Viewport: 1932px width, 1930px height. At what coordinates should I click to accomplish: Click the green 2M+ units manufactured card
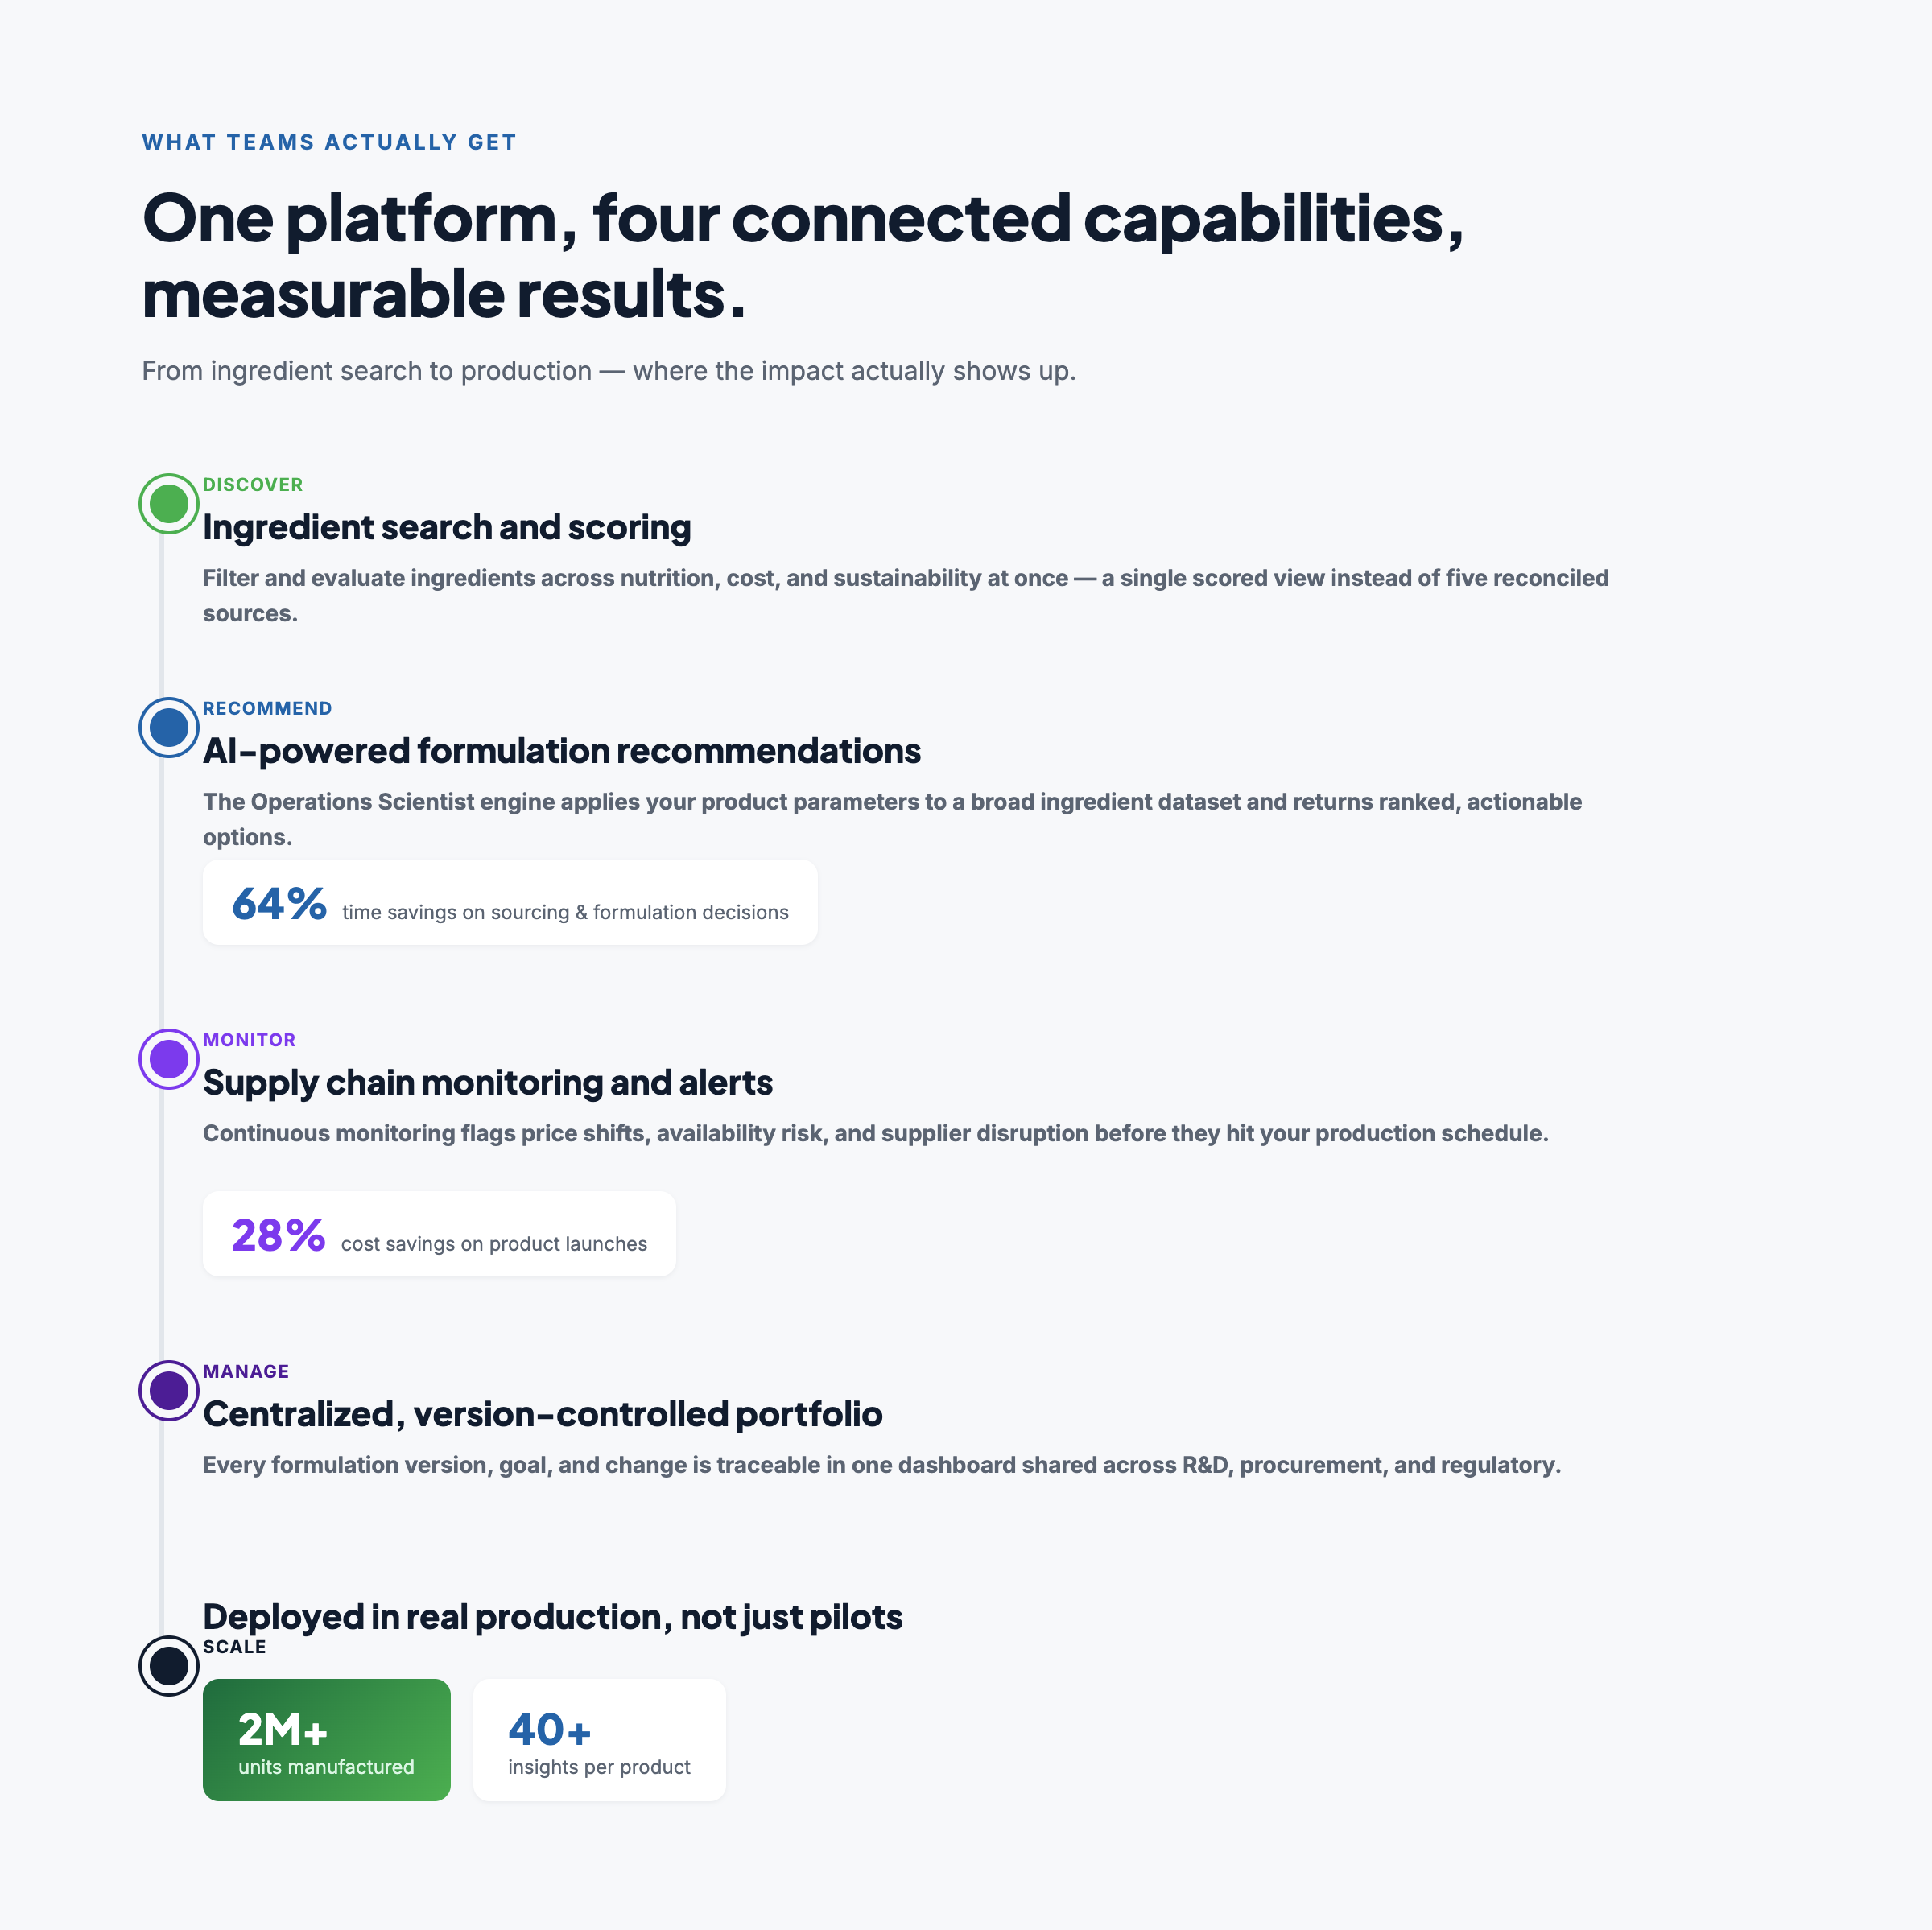(326, 1739)
